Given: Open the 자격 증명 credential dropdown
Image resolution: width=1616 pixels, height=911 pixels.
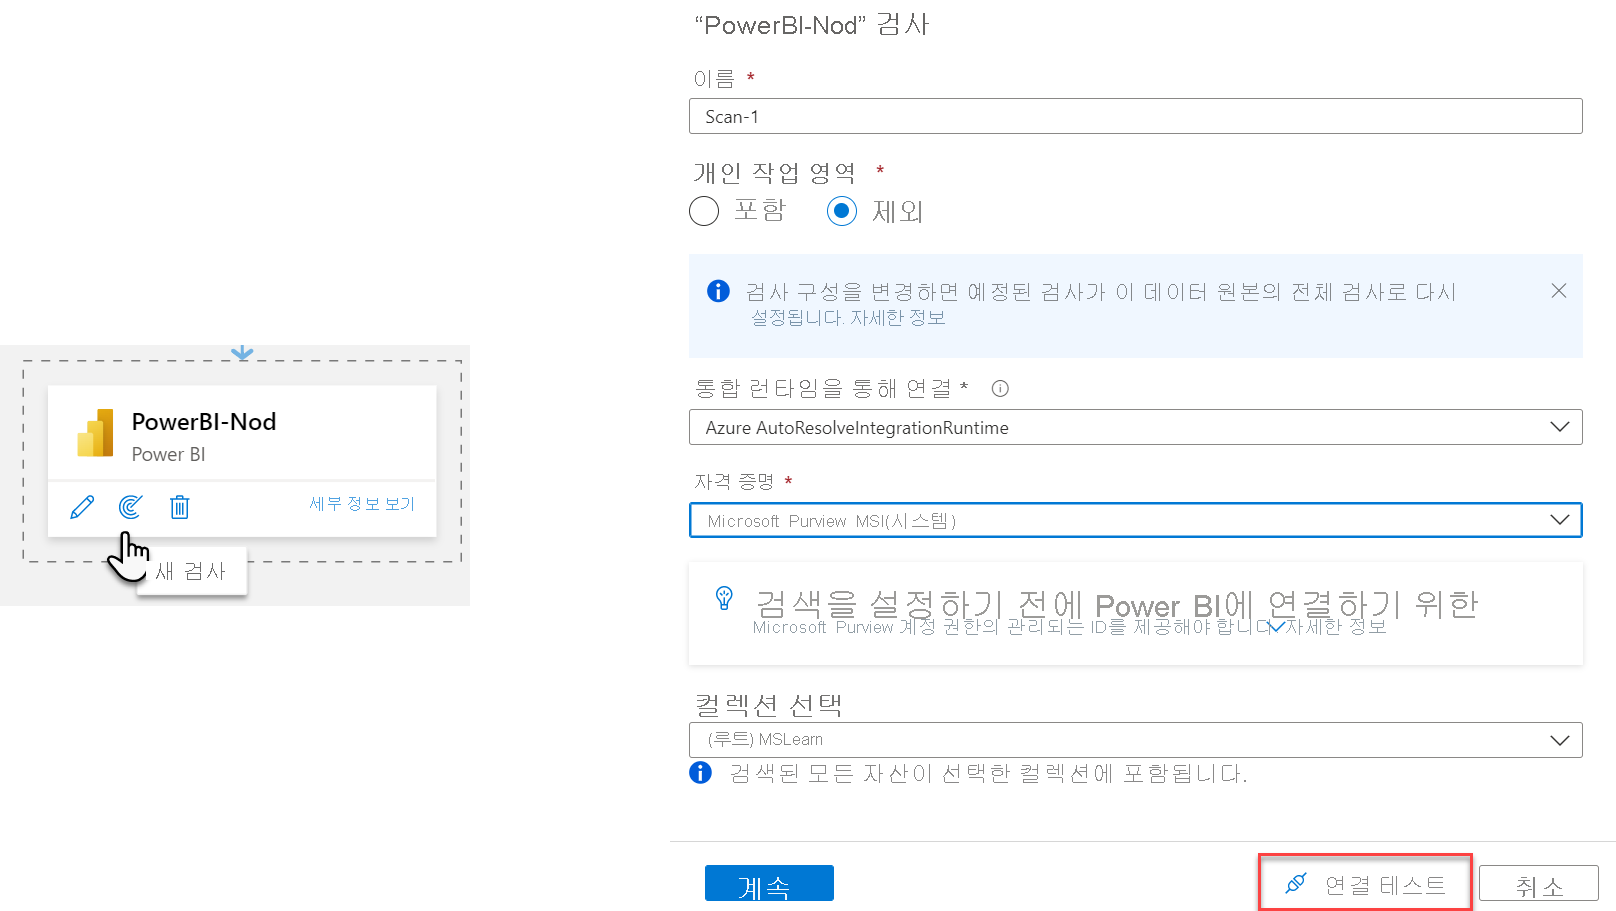Looking at the screenshot, I should click(x=1135, y=520).
